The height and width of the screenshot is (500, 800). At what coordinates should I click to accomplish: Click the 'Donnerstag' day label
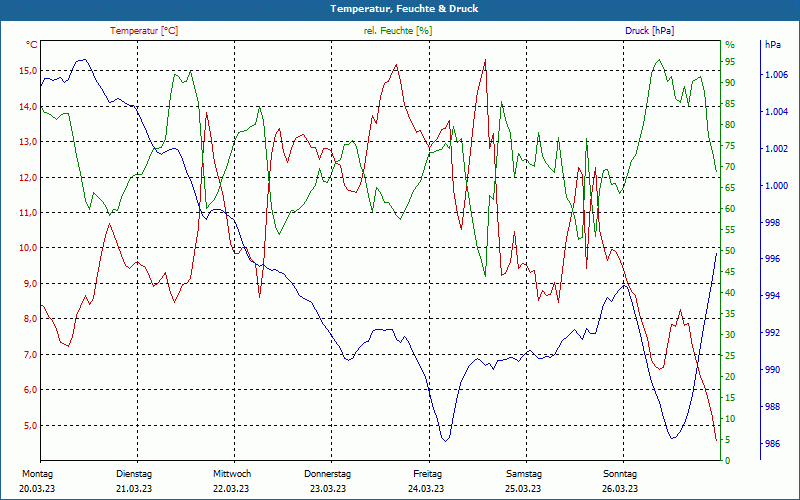(x=328, y=474)
